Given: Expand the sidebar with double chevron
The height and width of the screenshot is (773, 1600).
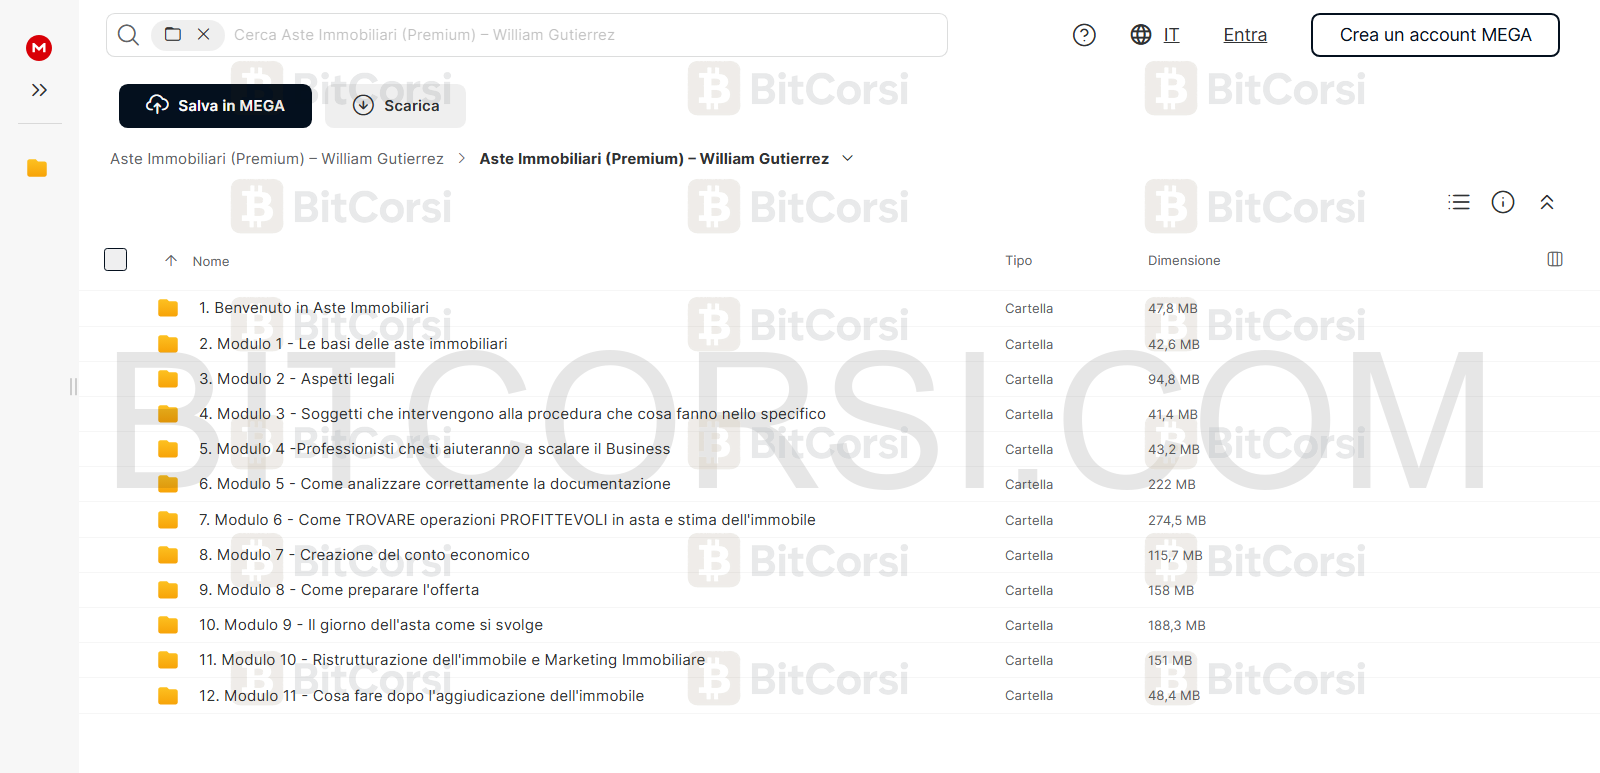Looking at the screenshot, I should click(39, 90).
